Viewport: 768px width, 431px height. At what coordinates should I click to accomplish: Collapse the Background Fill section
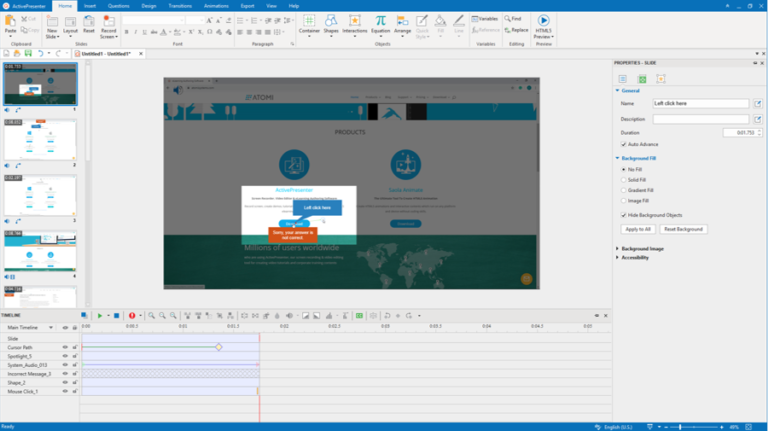[x=617, y=158]
